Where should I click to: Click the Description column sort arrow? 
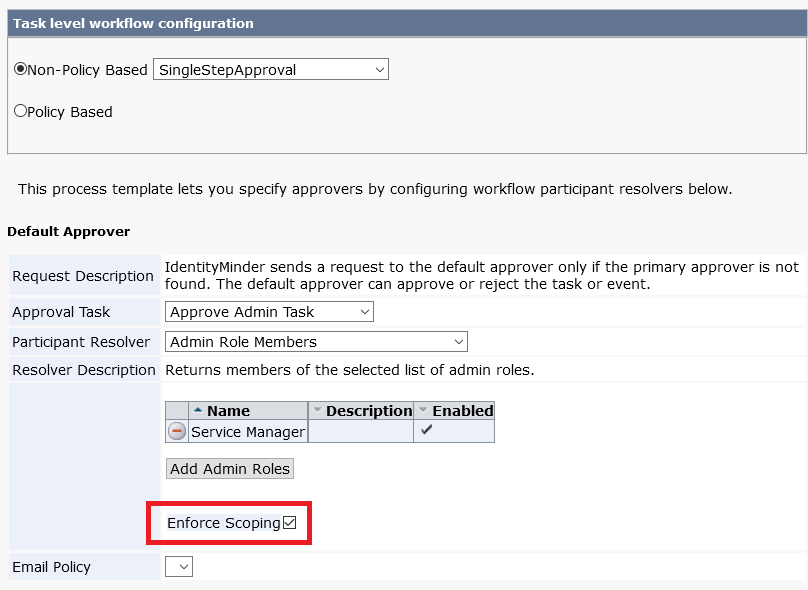(x=318, y=411)
